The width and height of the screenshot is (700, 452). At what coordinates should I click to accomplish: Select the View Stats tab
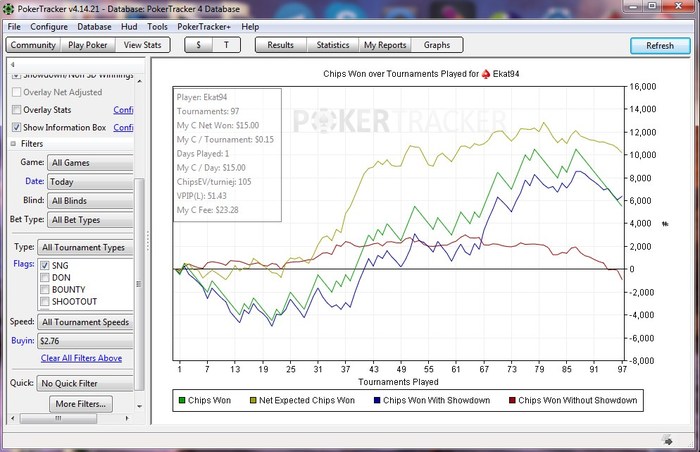(x=142, y=45)
